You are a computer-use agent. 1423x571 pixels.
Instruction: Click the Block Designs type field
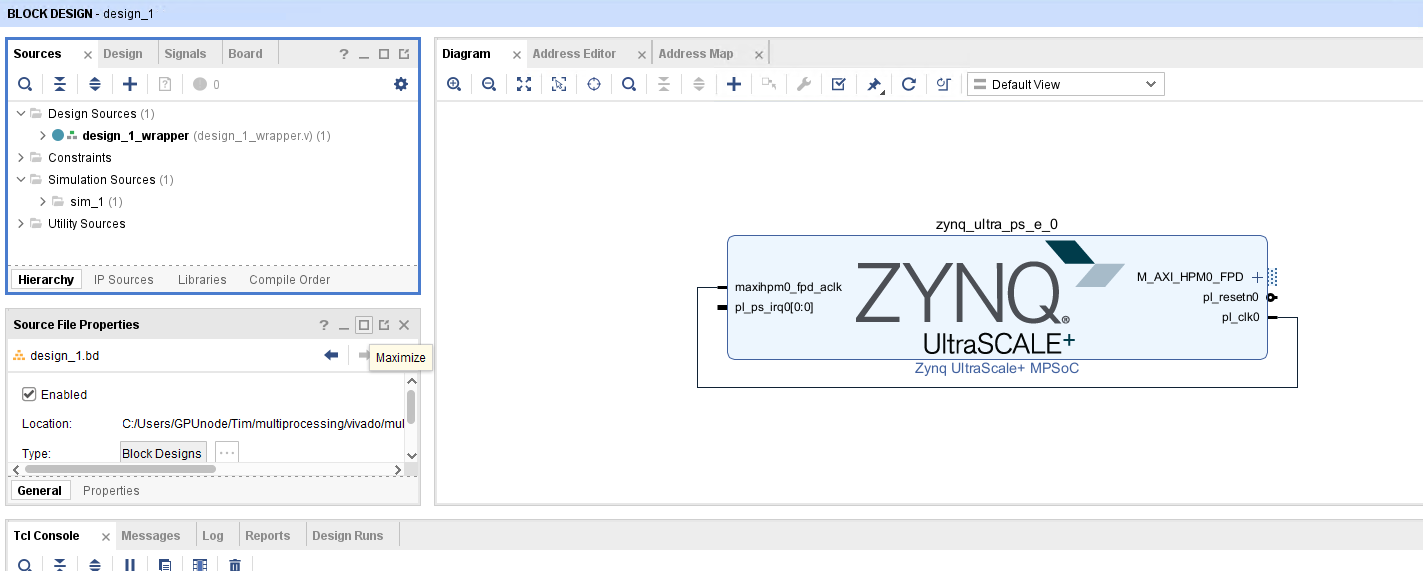click(x=163, y=453)
